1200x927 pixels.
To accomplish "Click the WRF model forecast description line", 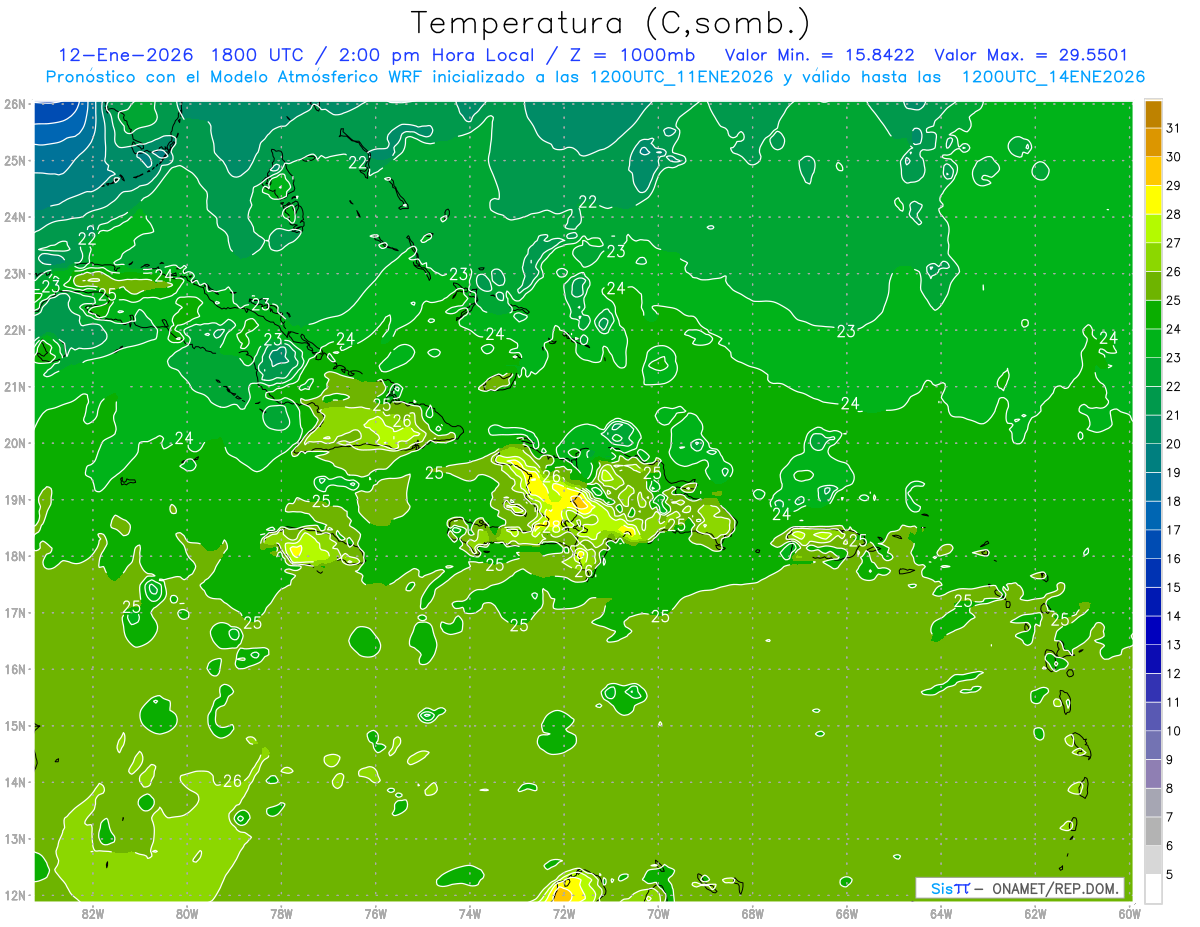I will click(595, 77).
